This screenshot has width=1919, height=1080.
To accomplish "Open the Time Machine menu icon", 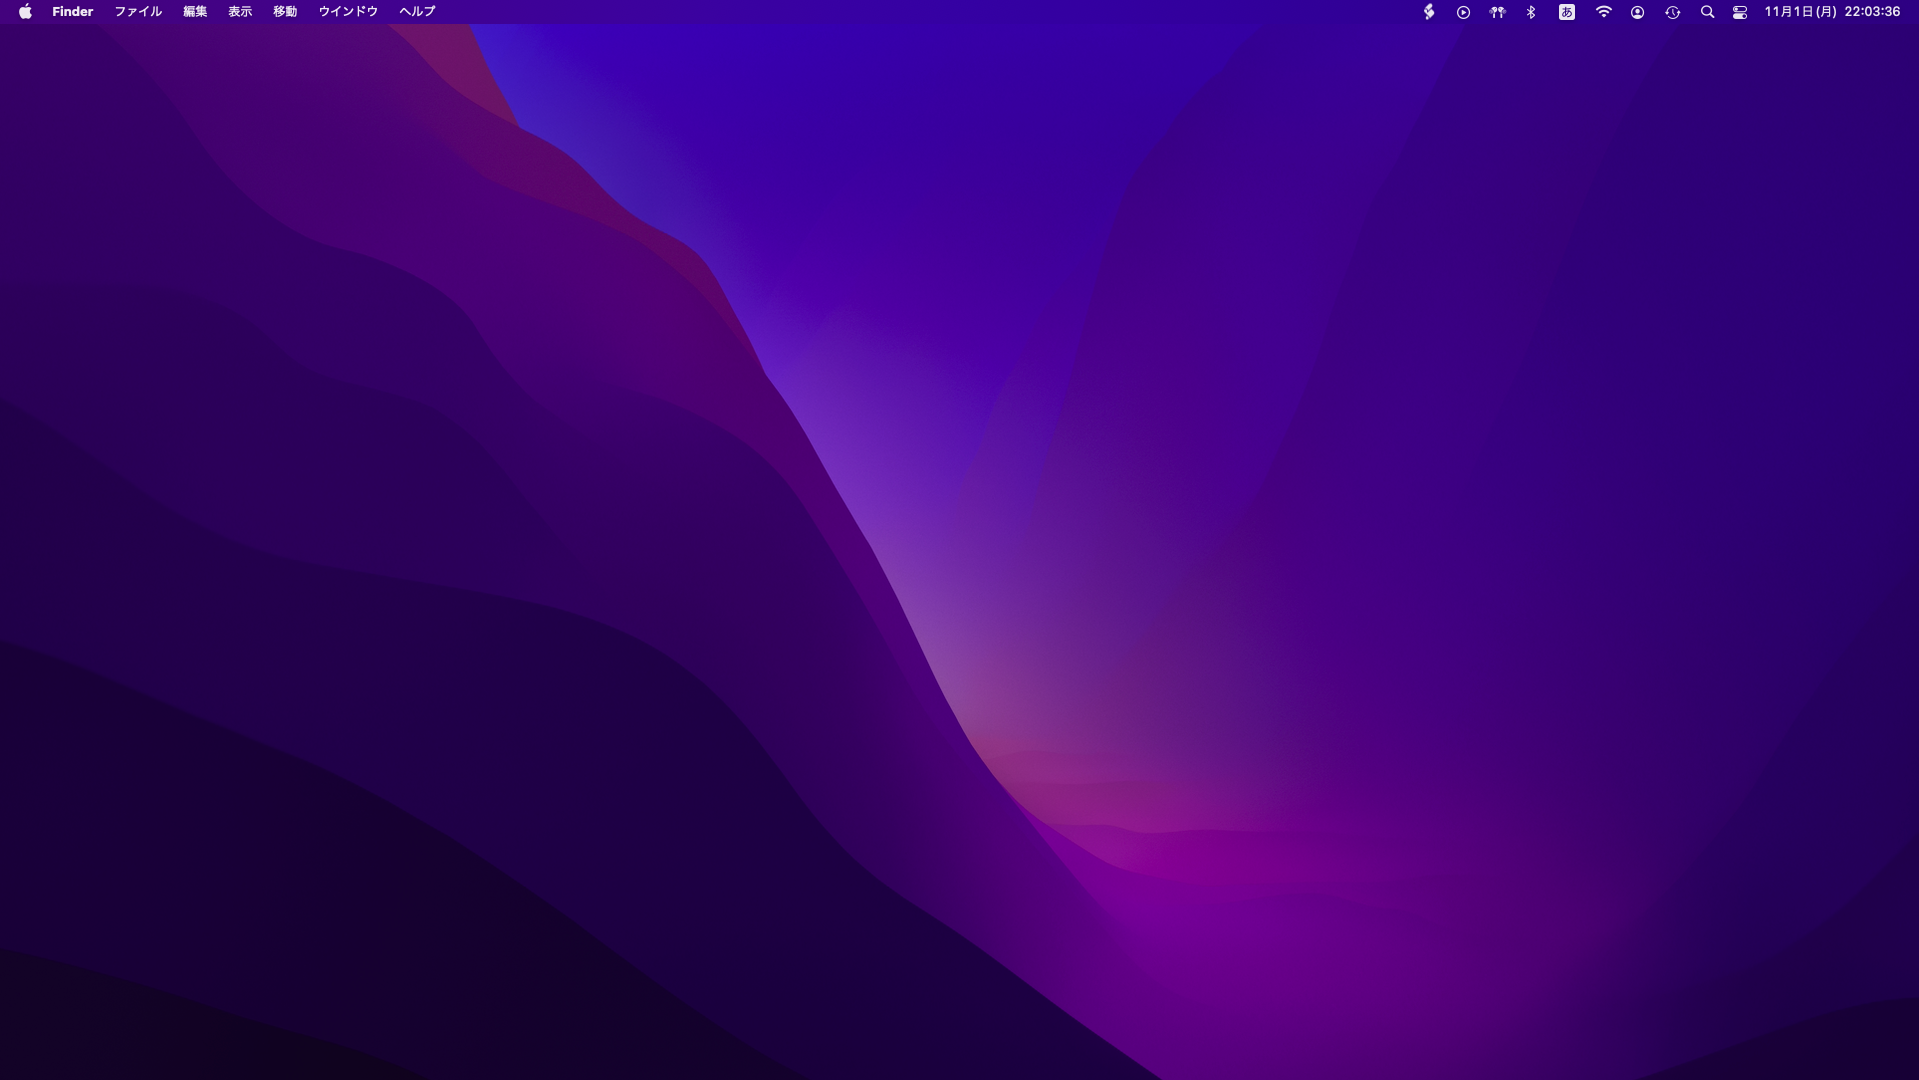I will pos(1672,12).
